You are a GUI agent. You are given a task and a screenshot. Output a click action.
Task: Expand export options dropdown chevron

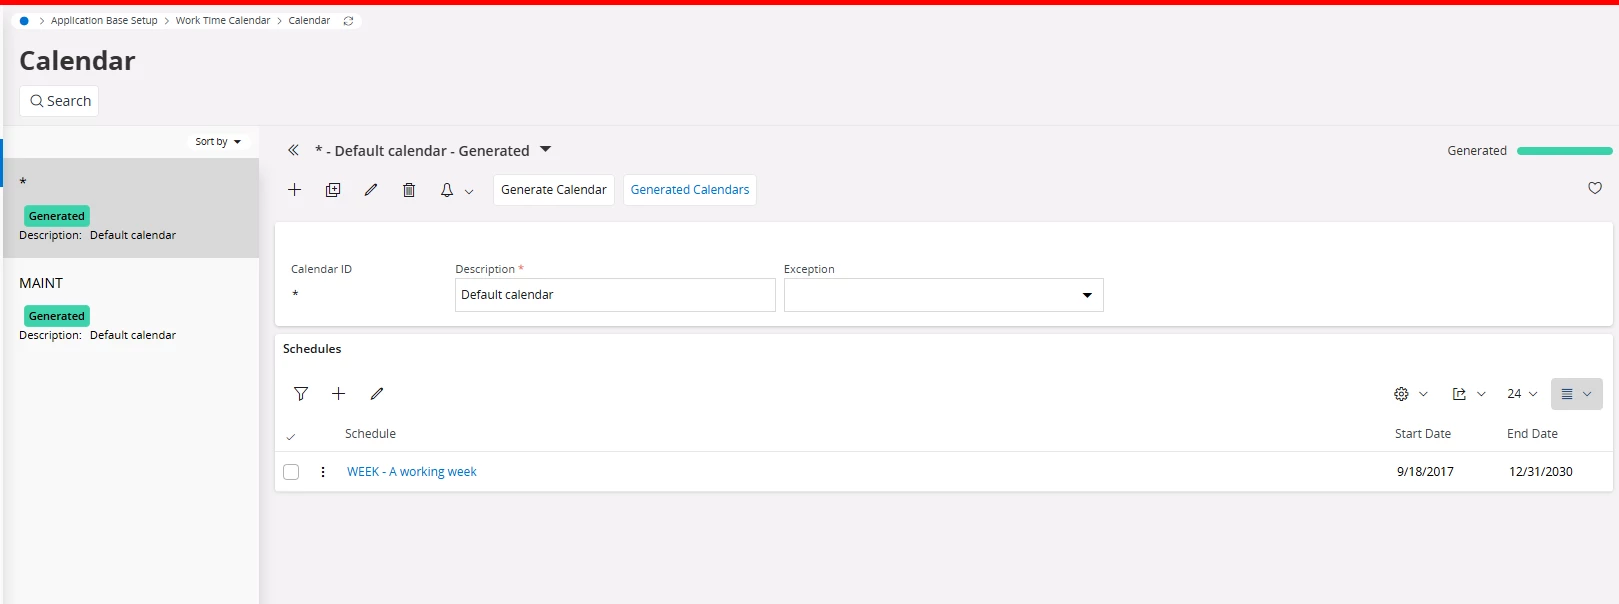coord(1481,394)
